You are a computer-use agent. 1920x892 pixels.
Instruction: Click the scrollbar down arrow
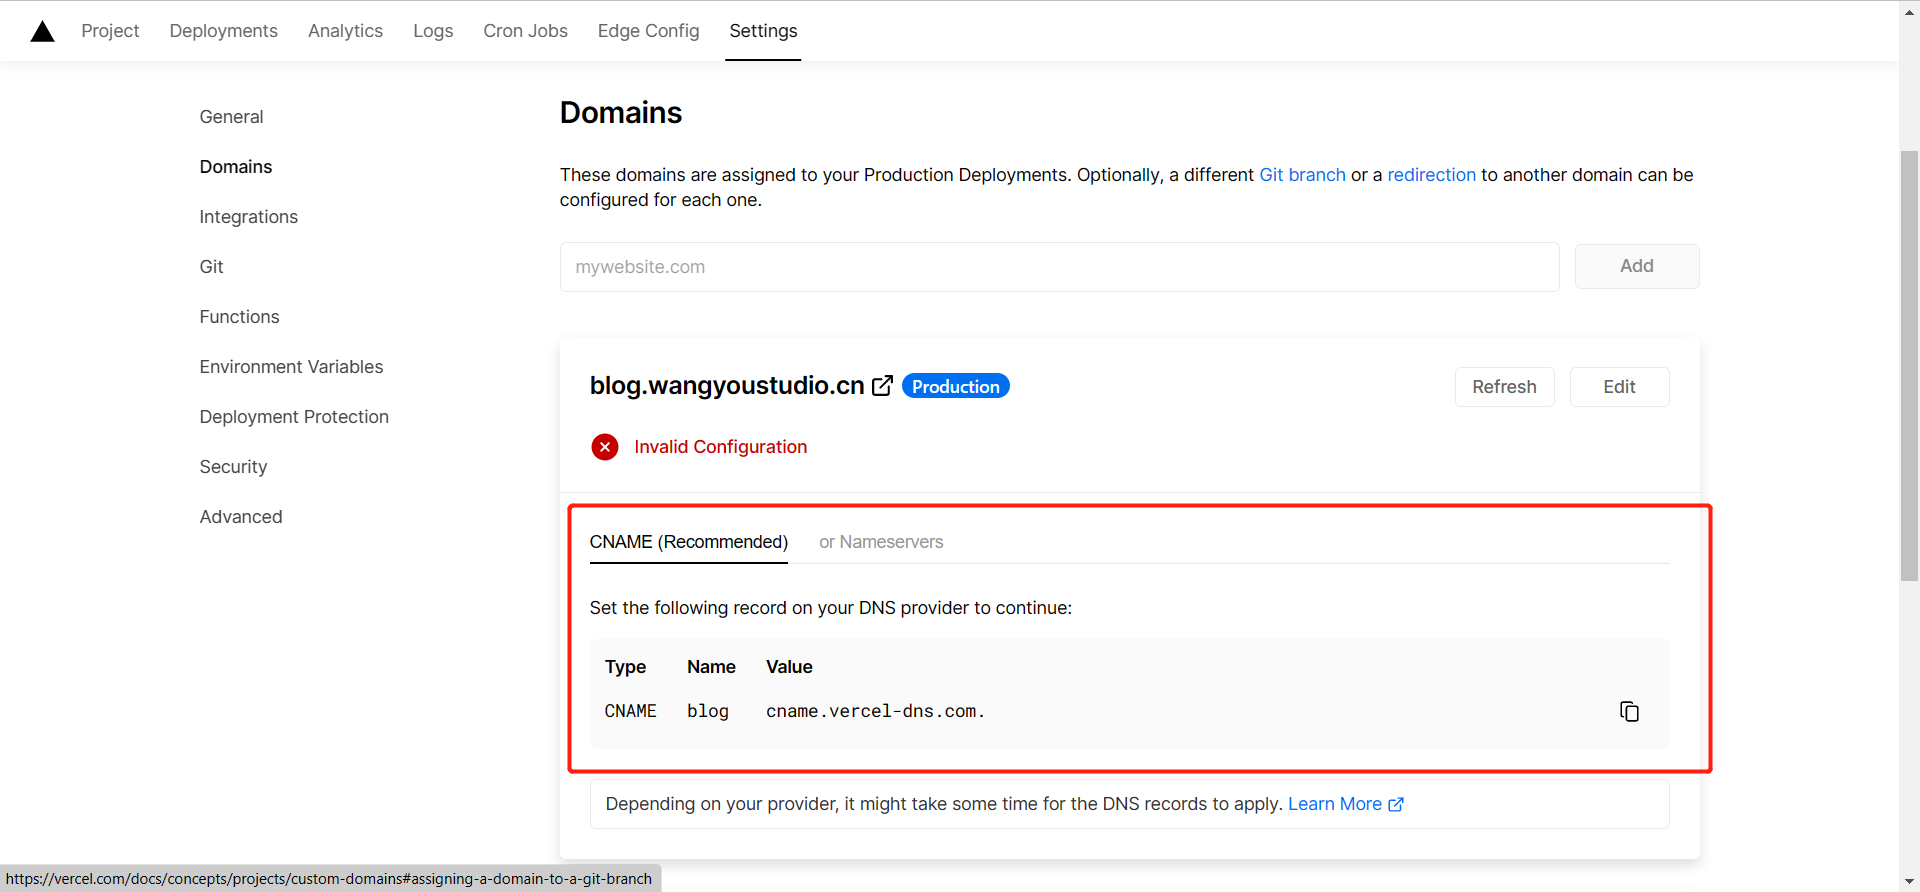coord(1909,881)
